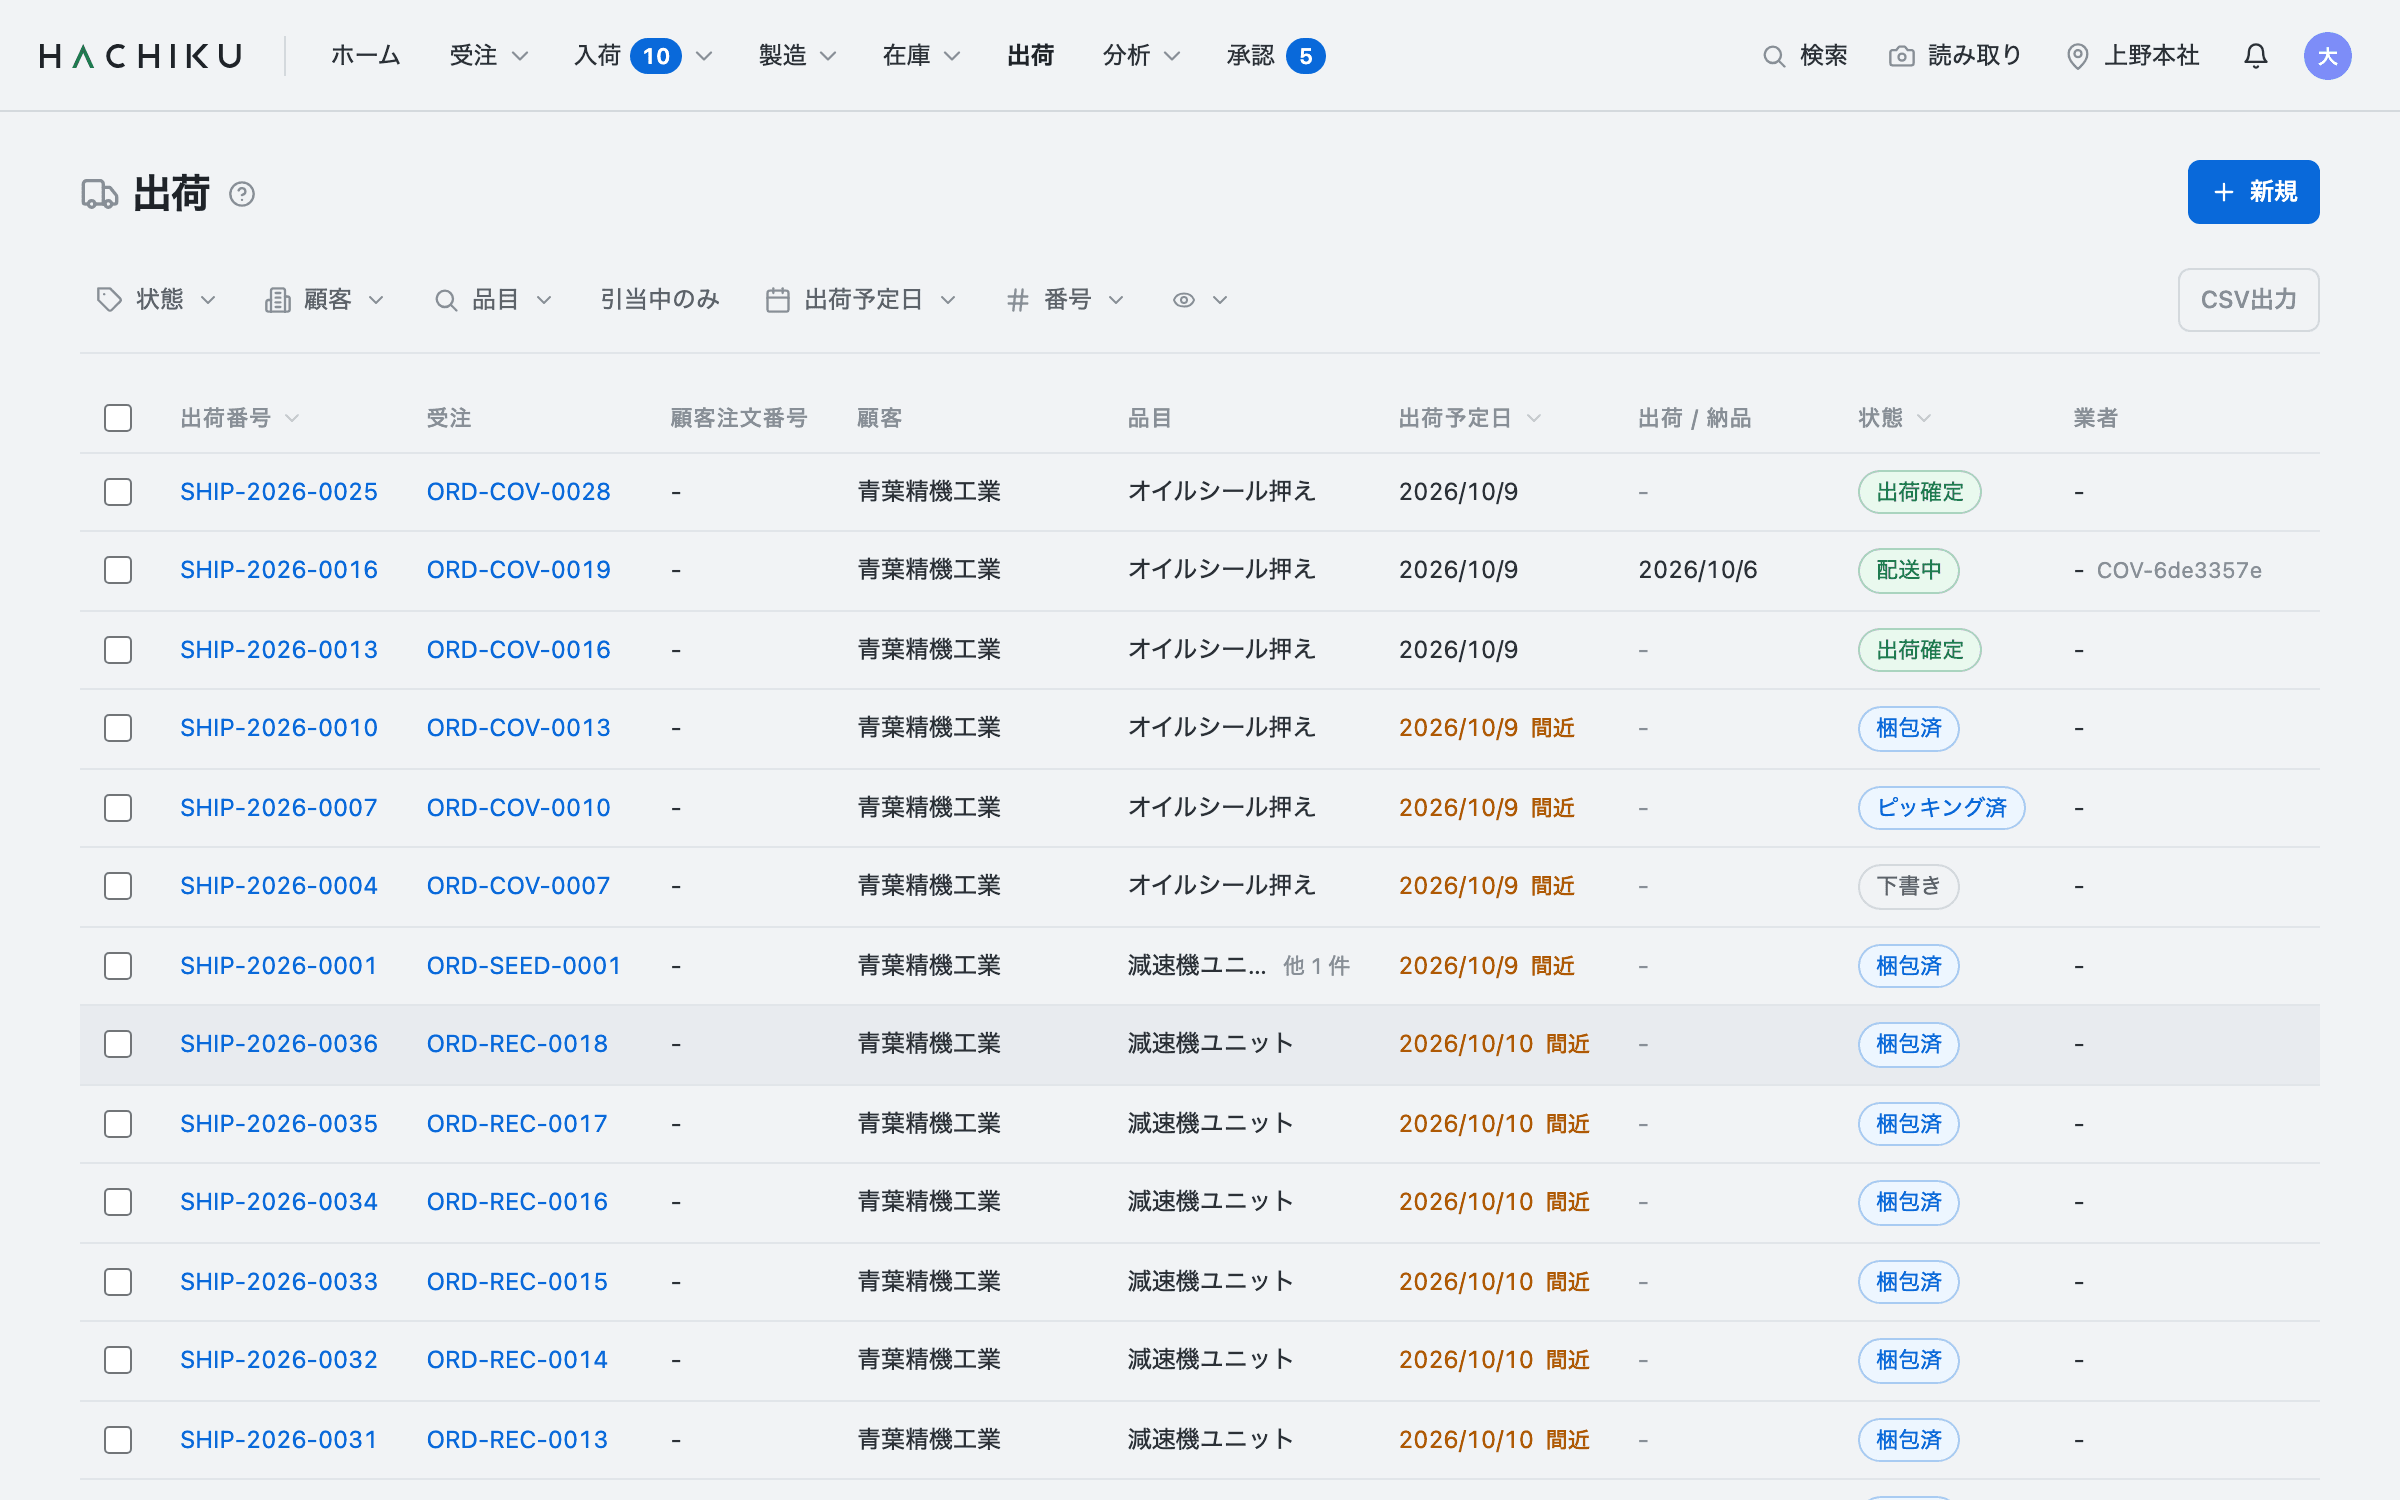Select the checkbox for SHIP-2026-0025
Screen dimensions: 2400x1500
pyautogui.click(x=118, y=492)
